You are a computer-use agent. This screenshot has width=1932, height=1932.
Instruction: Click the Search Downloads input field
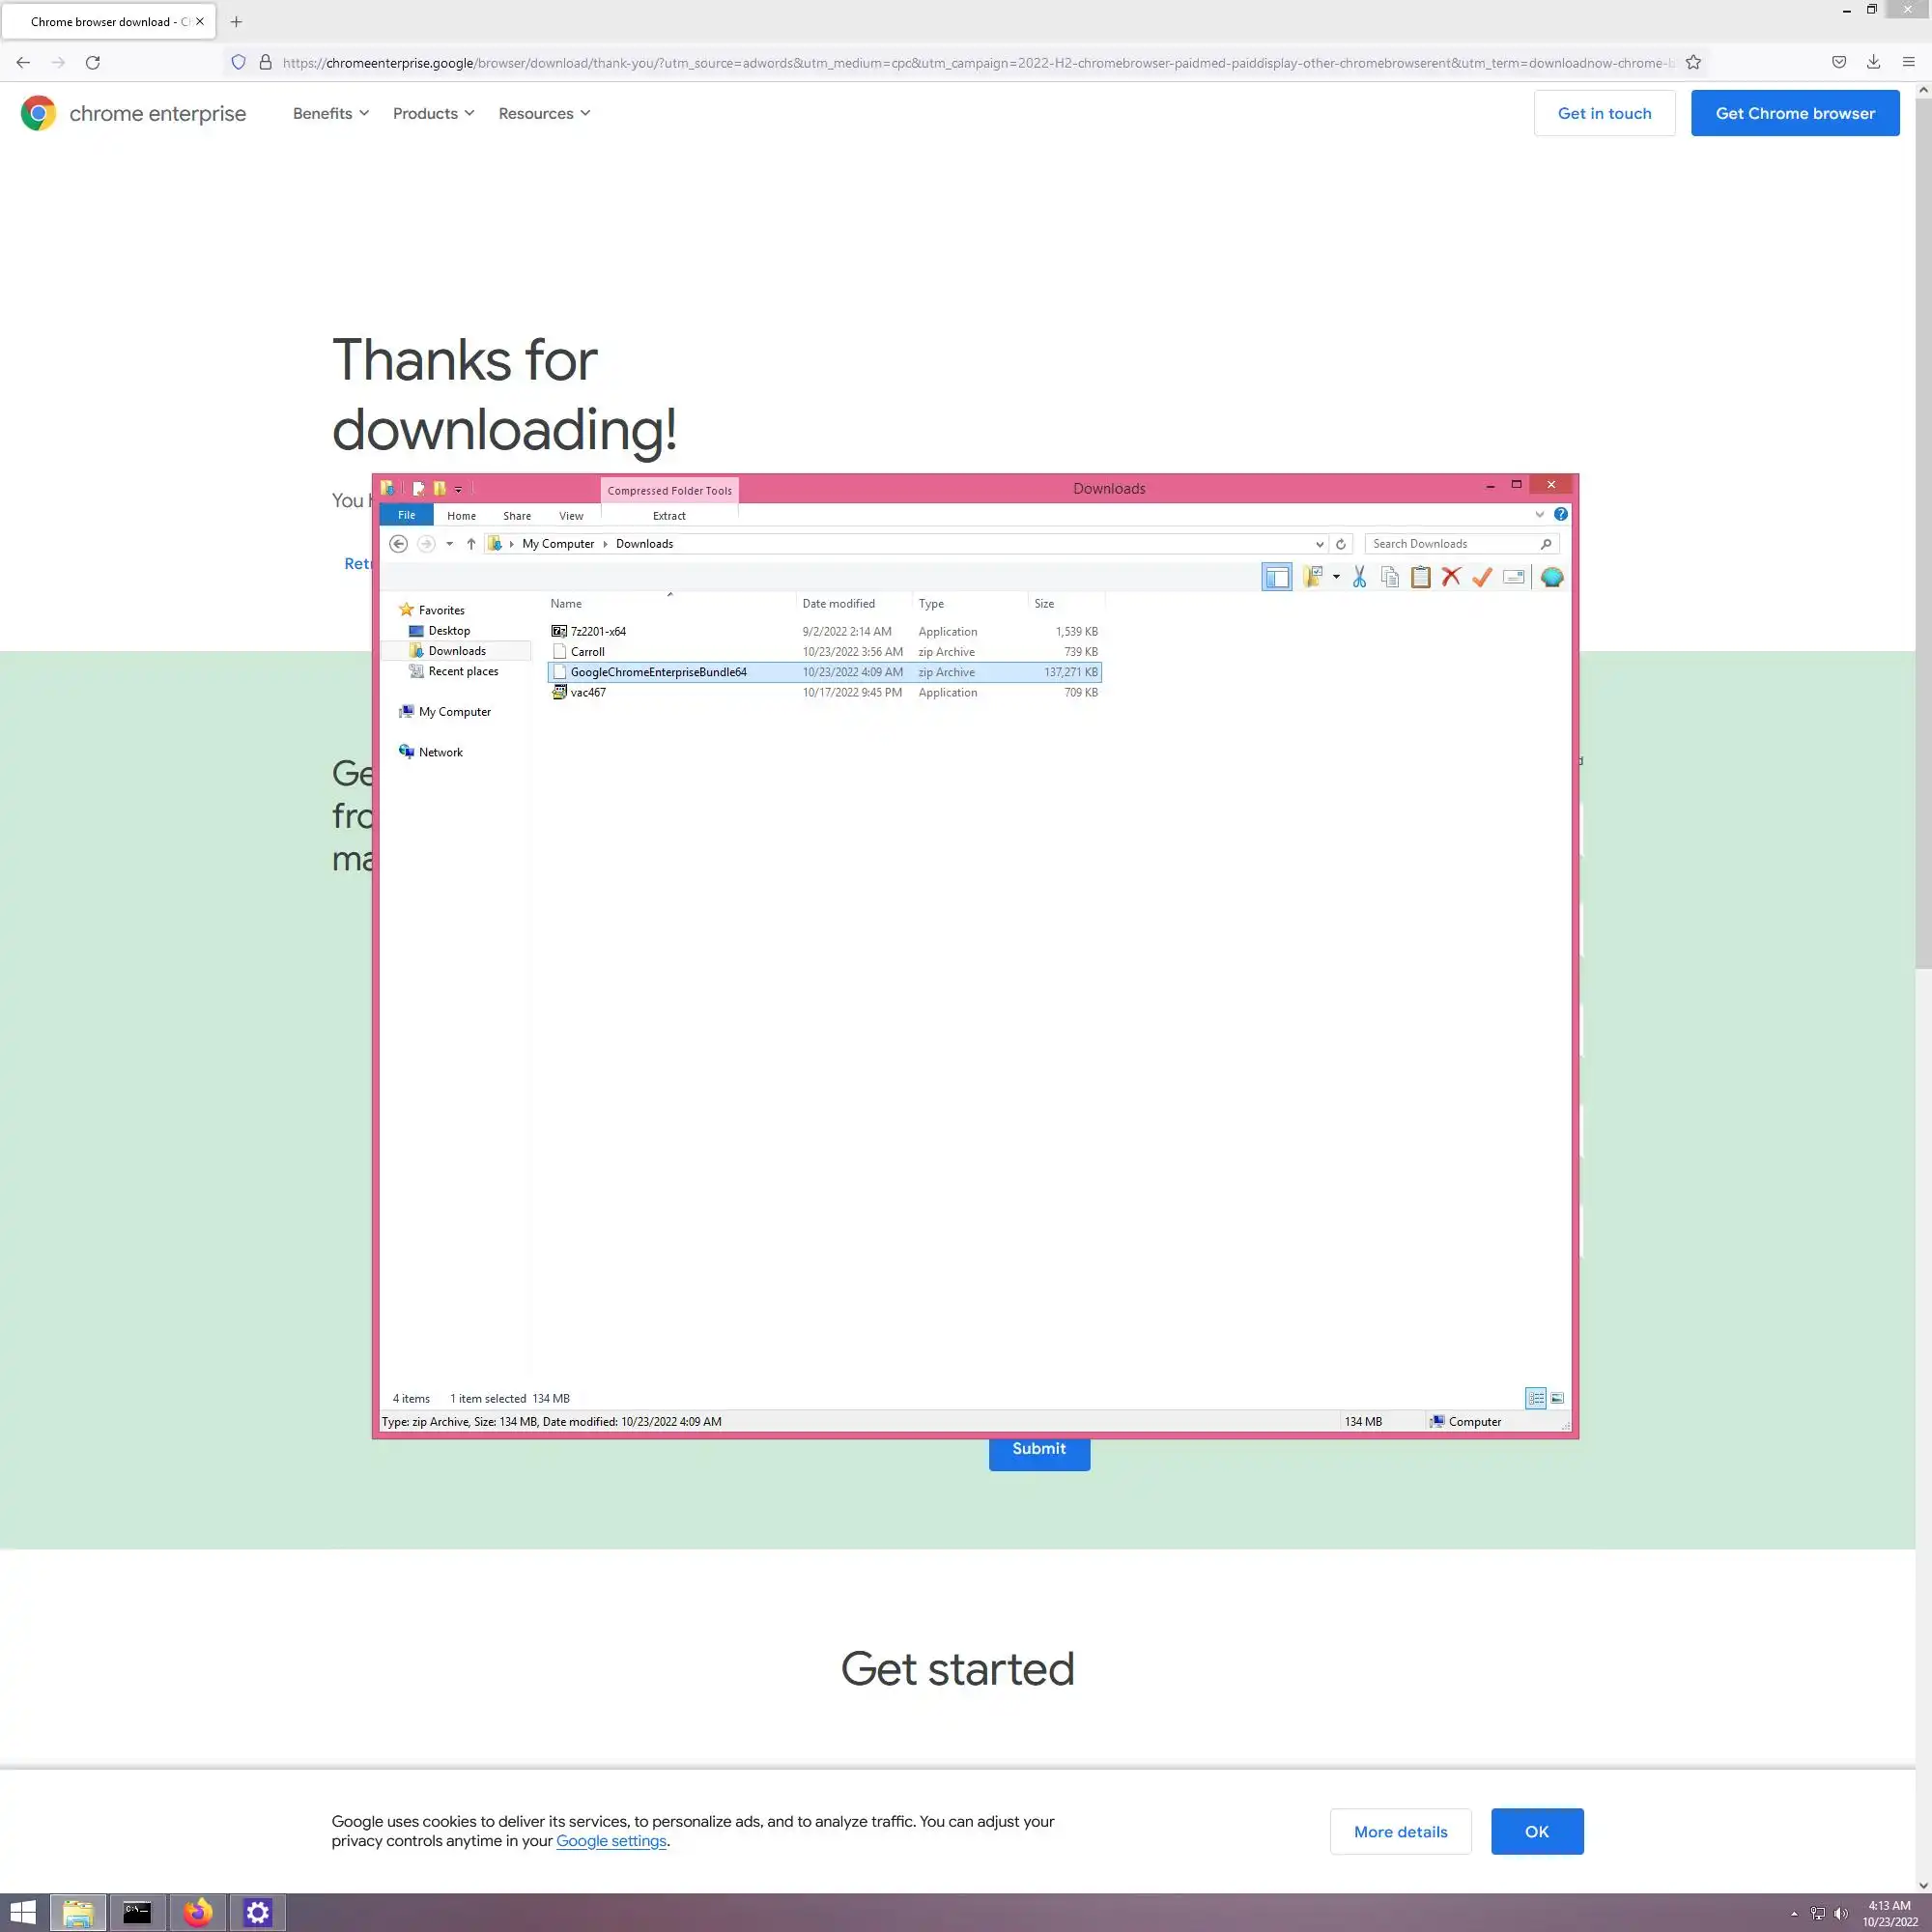pos(1450,544)
